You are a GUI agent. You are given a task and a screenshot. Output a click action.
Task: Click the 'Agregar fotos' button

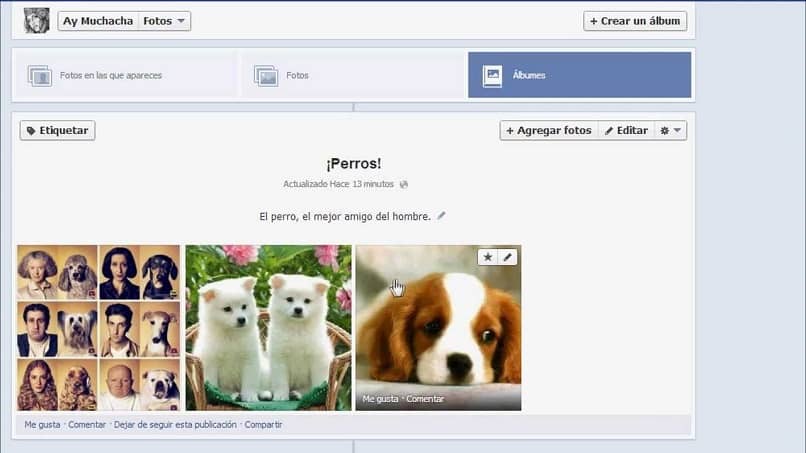[549, 131]
